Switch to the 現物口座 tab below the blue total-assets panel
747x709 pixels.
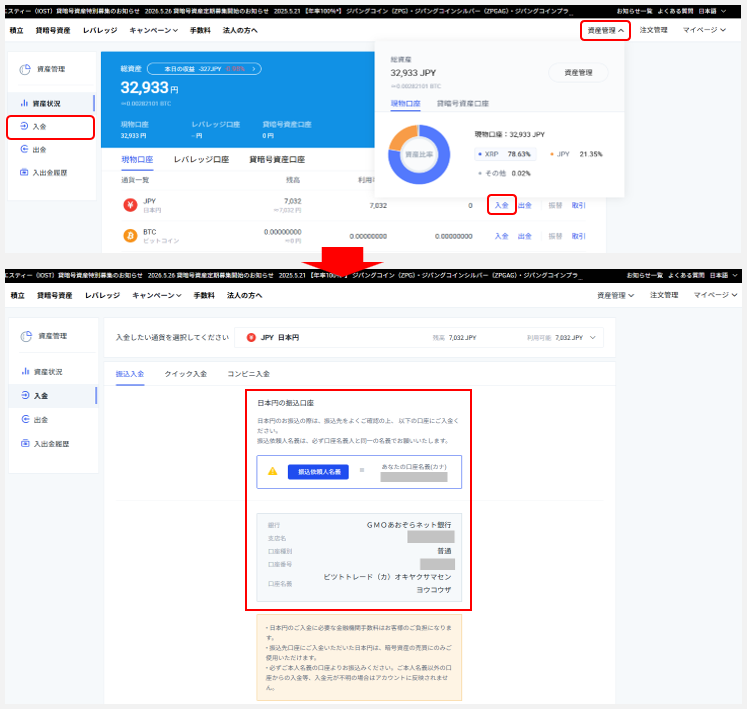(137, 160)
